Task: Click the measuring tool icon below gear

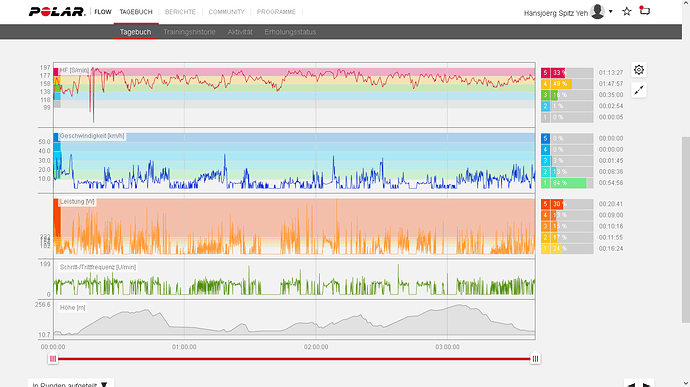Action: (x=639, y=90)
